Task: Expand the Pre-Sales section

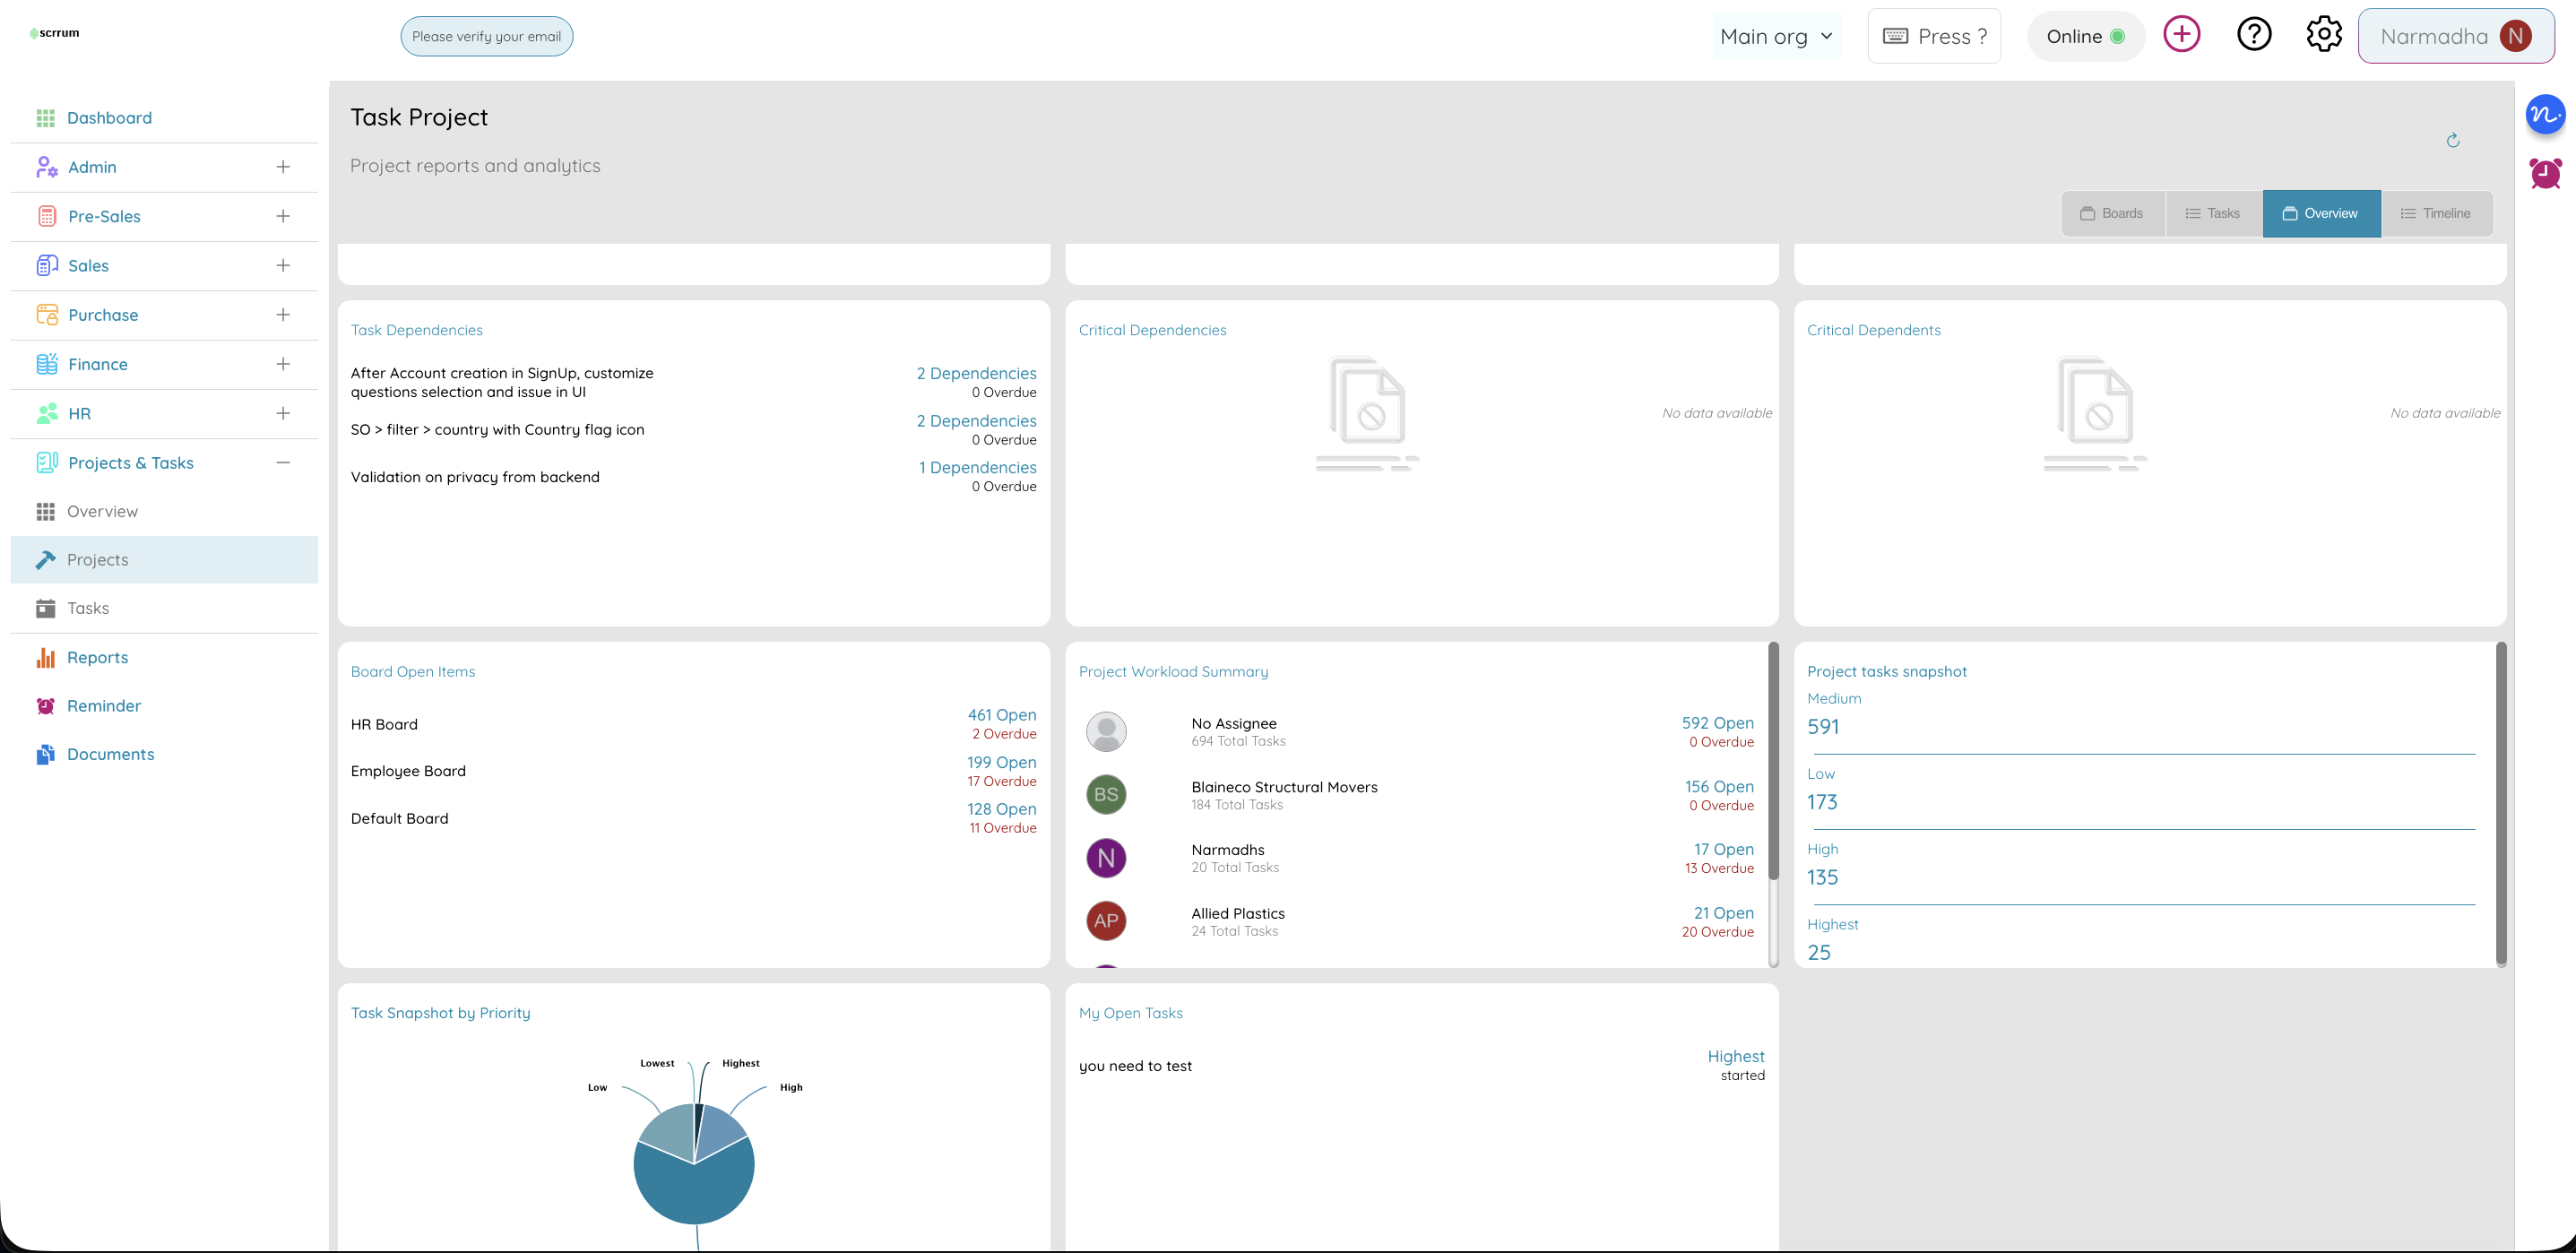Action: (283, 216)
